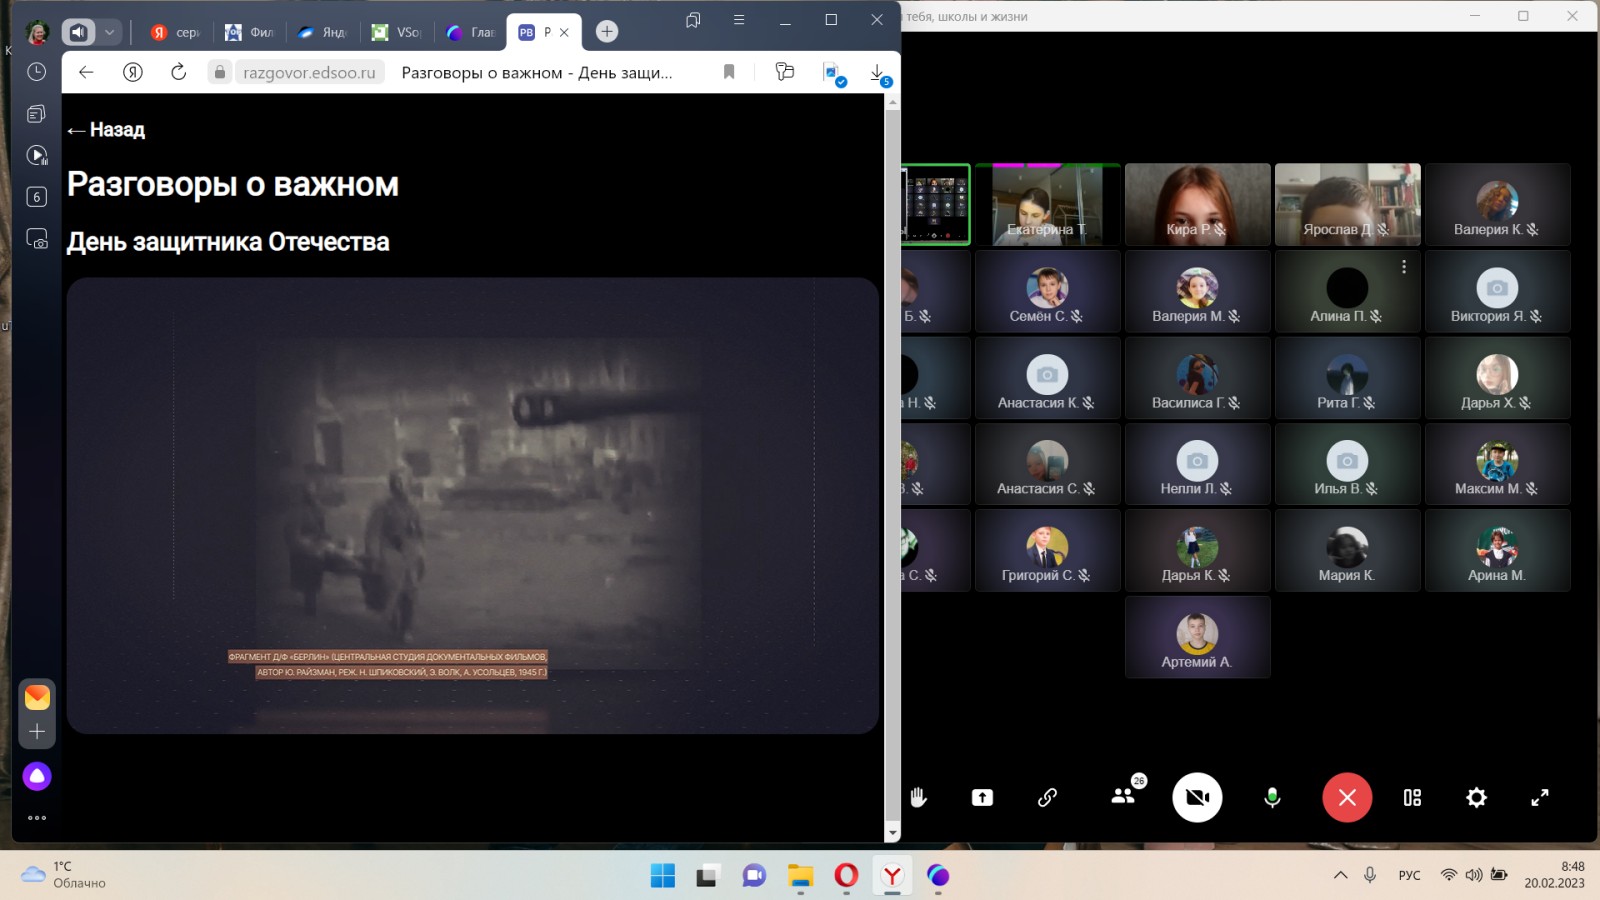The height and width of the screenshot is (900, 1600).
Task: Raise hand in the video call
Action: click(x=918, y=797)
